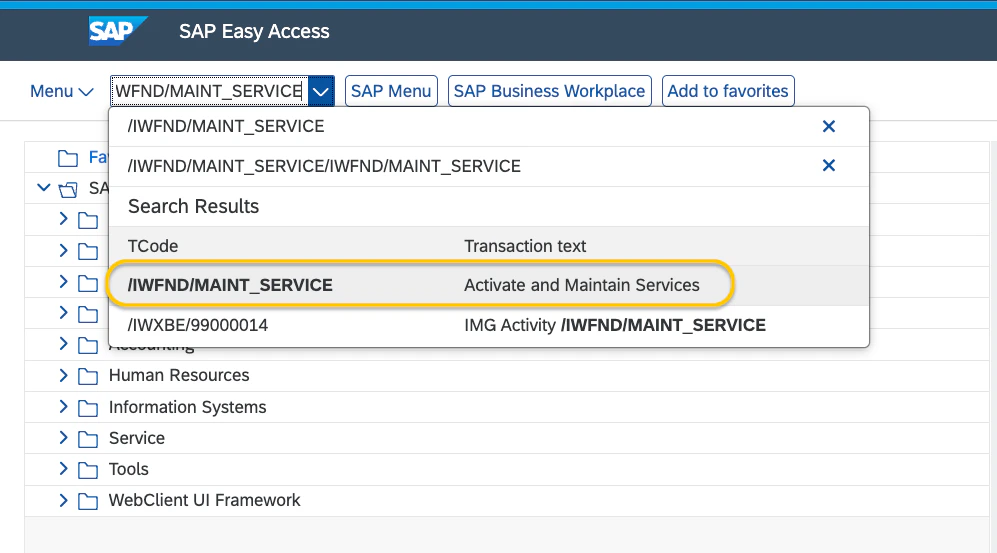997x553 pixels.
Task: Click the Tools folder icon
Action: (88, 470)
